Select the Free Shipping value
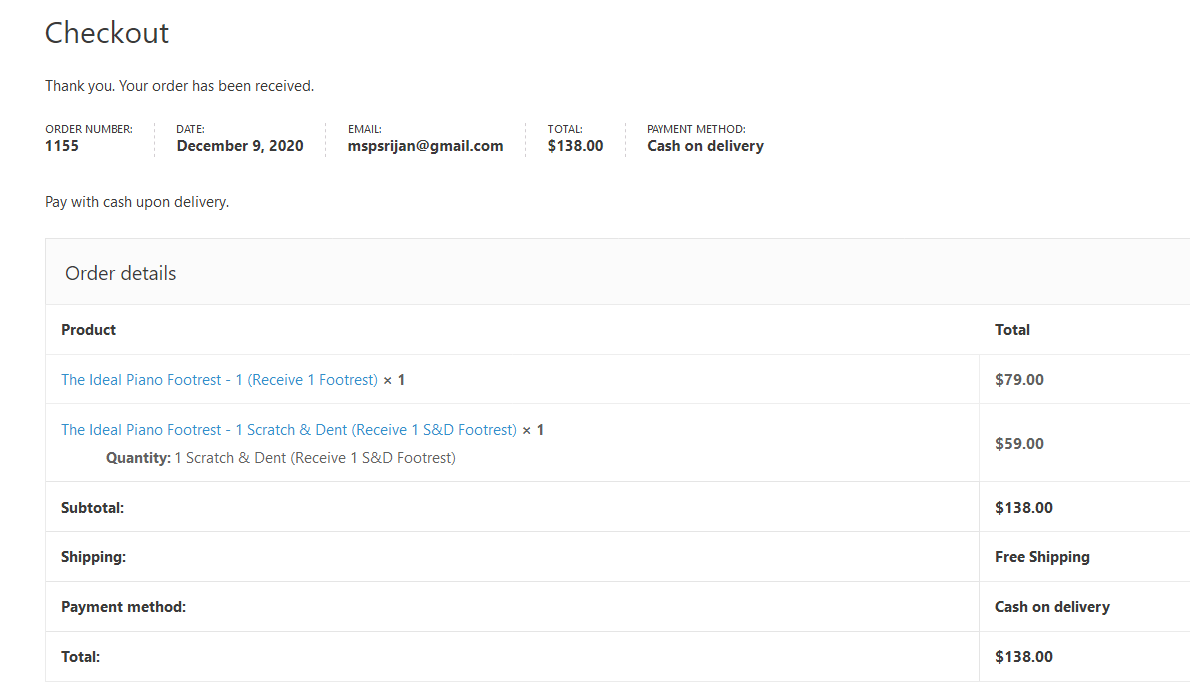 click(1042, 557)
